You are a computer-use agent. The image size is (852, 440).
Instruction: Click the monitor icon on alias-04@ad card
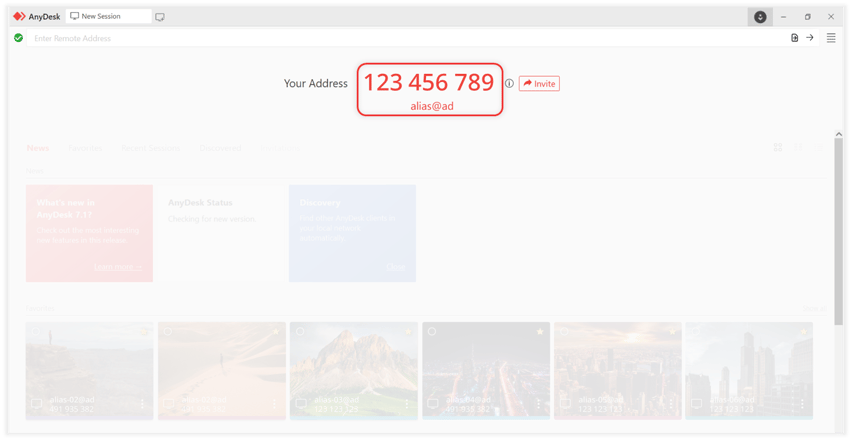[x=433, y=404]
